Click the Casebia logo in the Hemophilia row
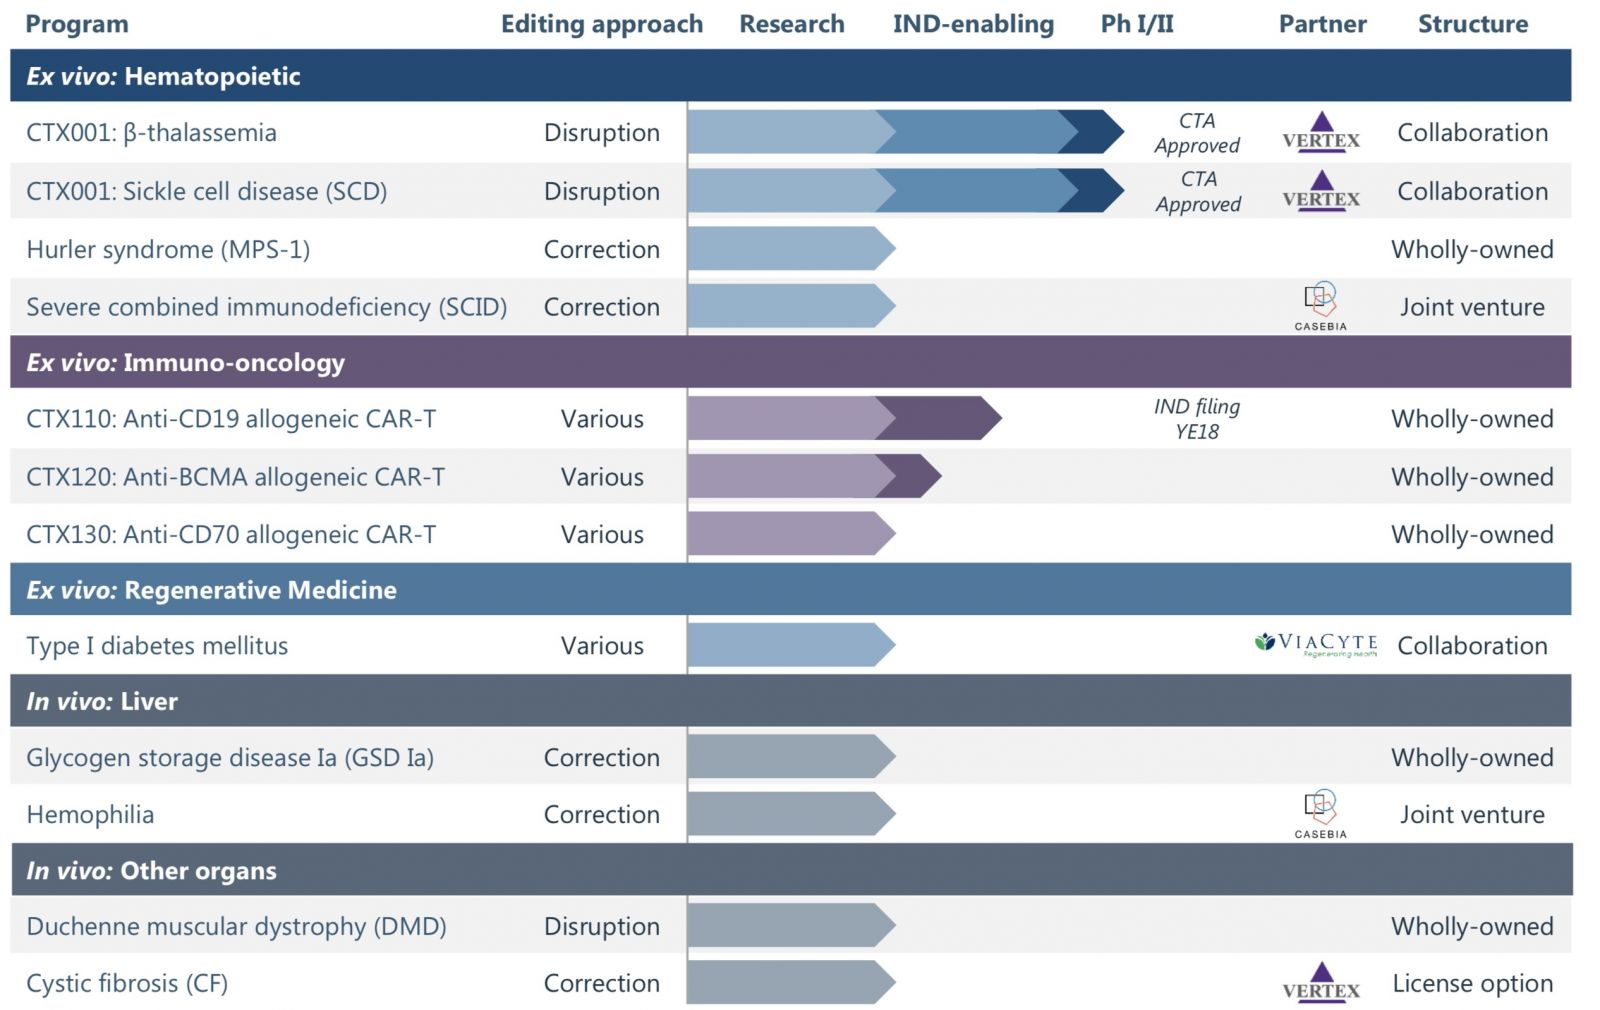The width and height of the screenshot is (1600, 1010). click(x=1320, y=813)
